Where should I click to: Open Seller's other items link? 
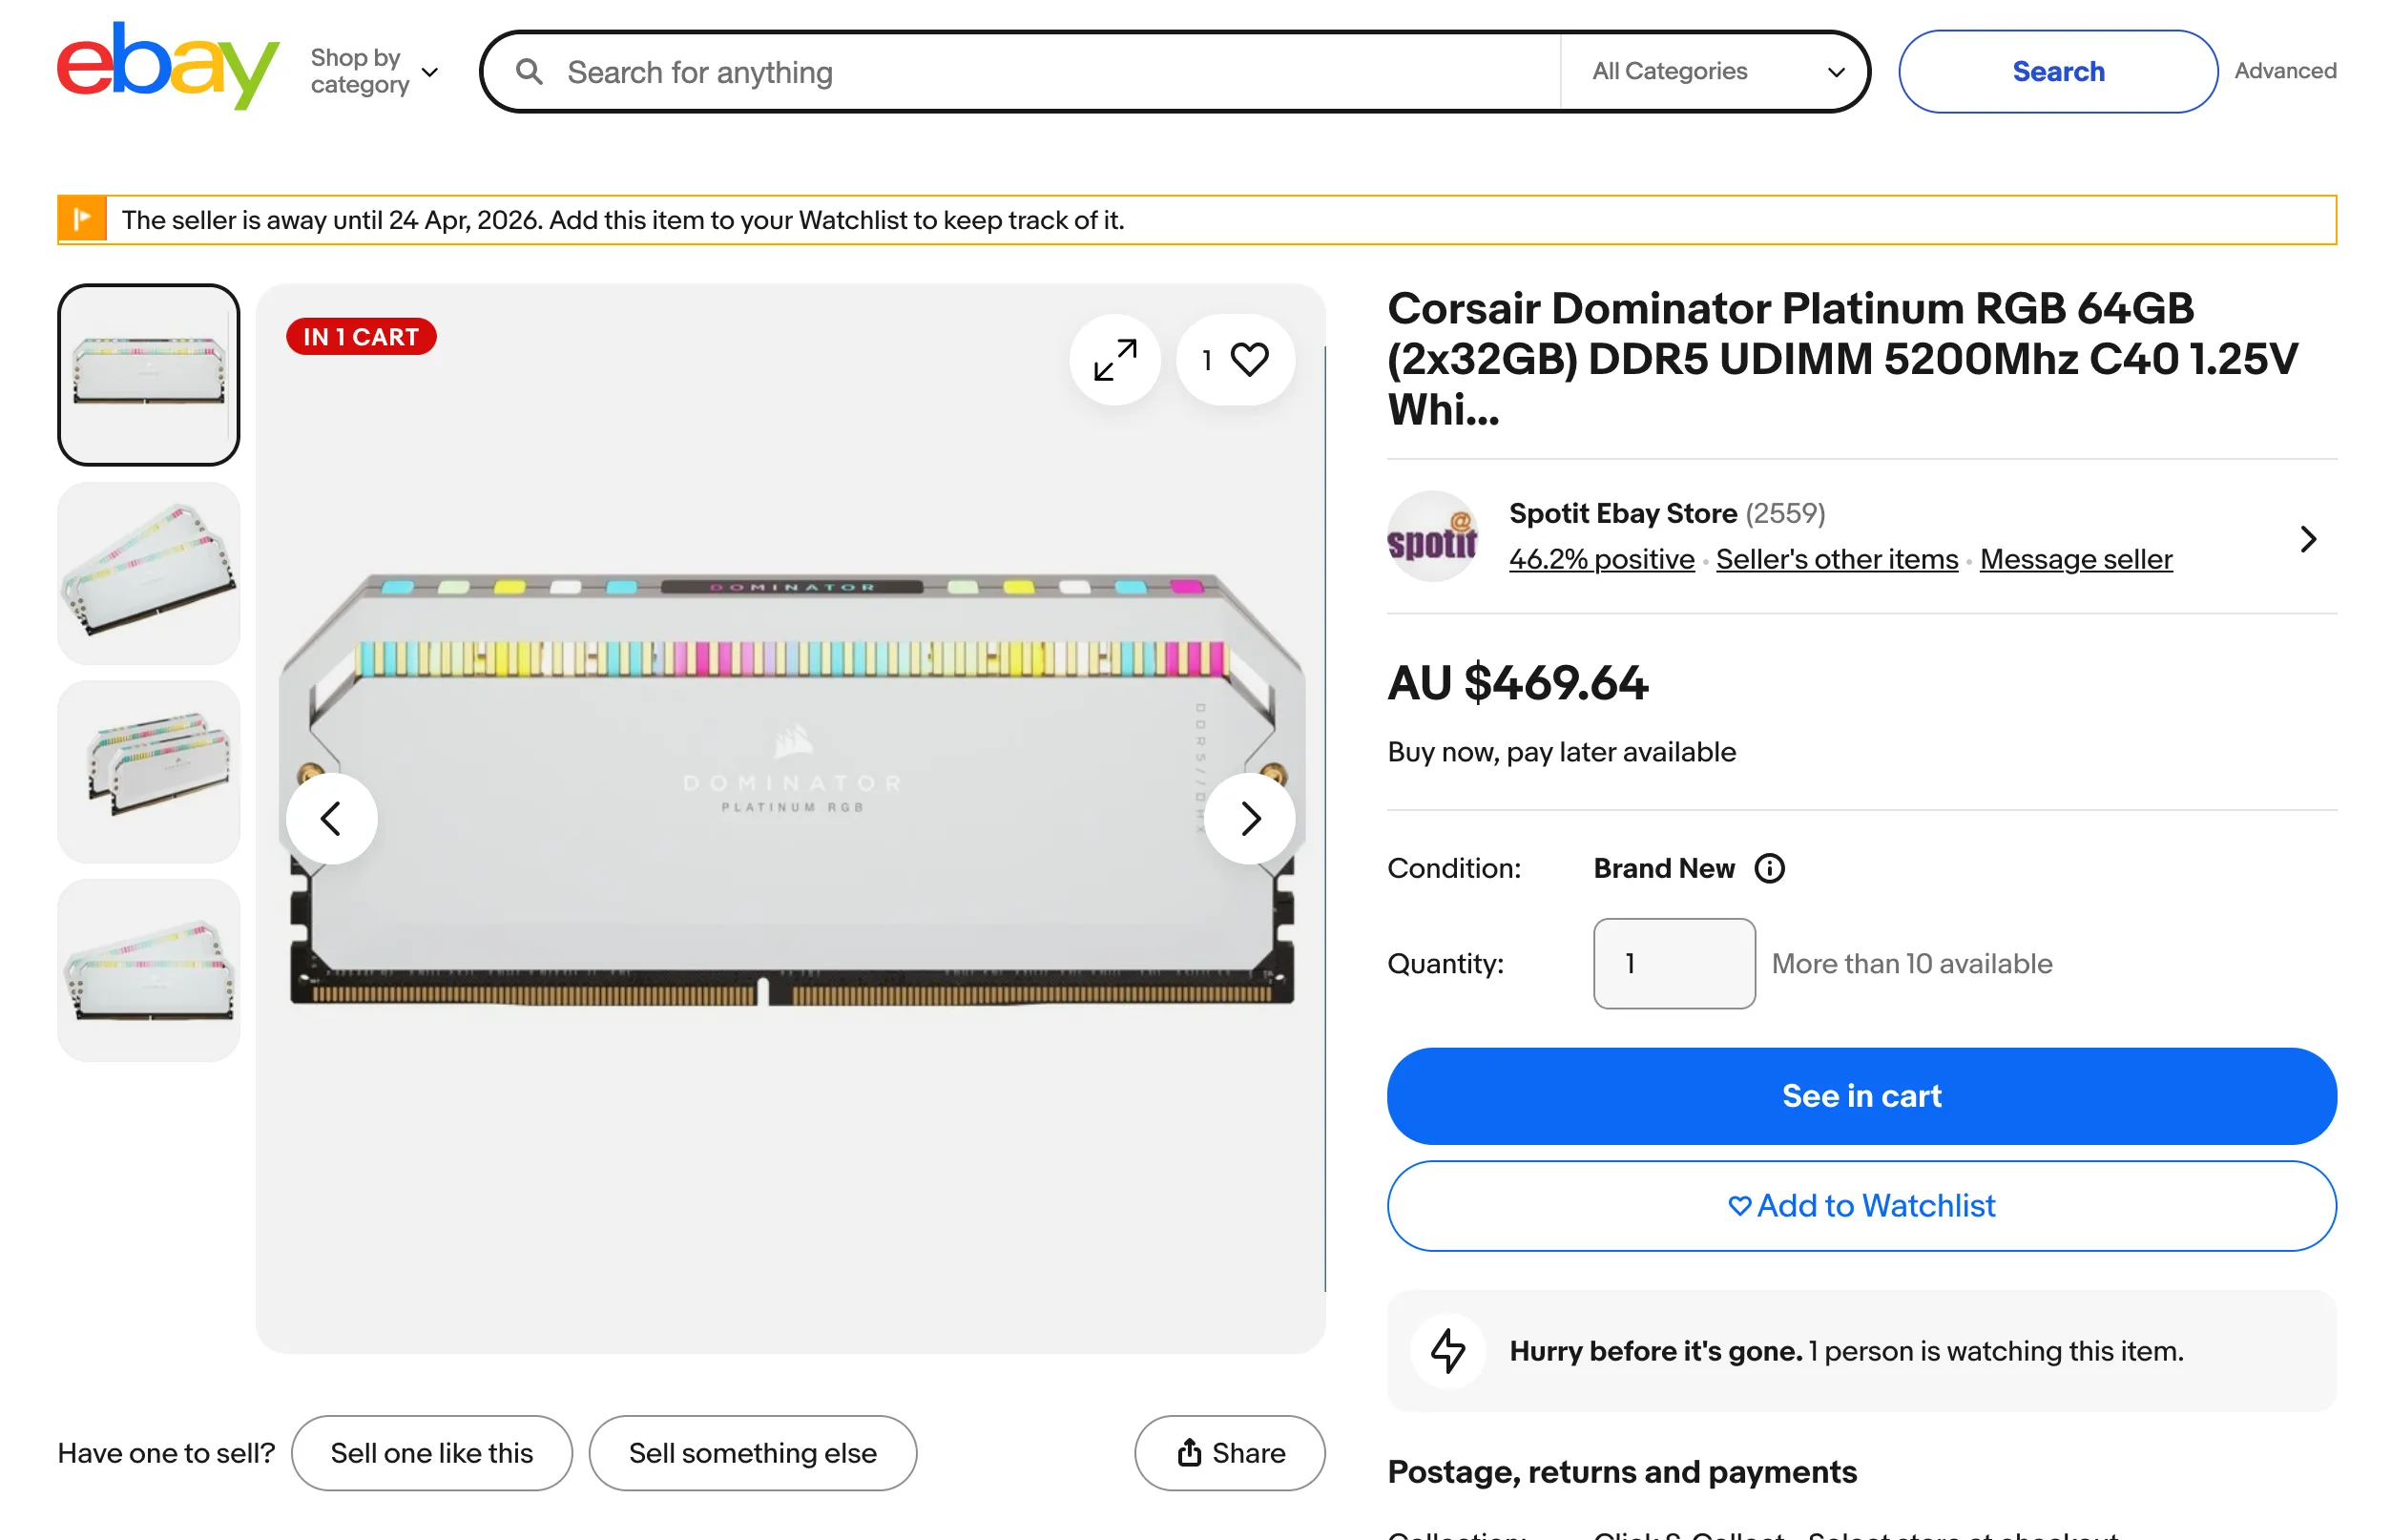point(1836,559)
